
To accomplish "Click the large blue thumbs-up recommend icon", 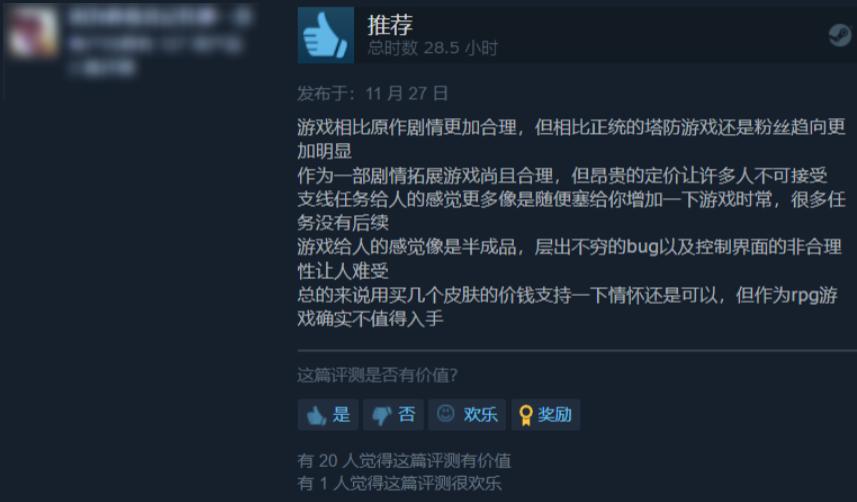I will pos(326,35).
